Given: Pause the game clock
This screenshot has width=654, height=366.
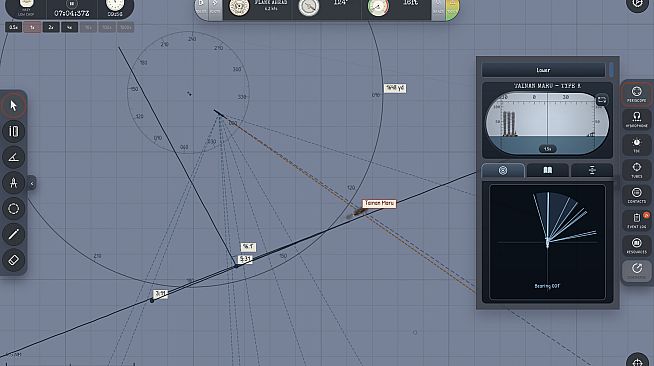Looking at the screenshot, I should pyautogui.click(x=71, y=4).
